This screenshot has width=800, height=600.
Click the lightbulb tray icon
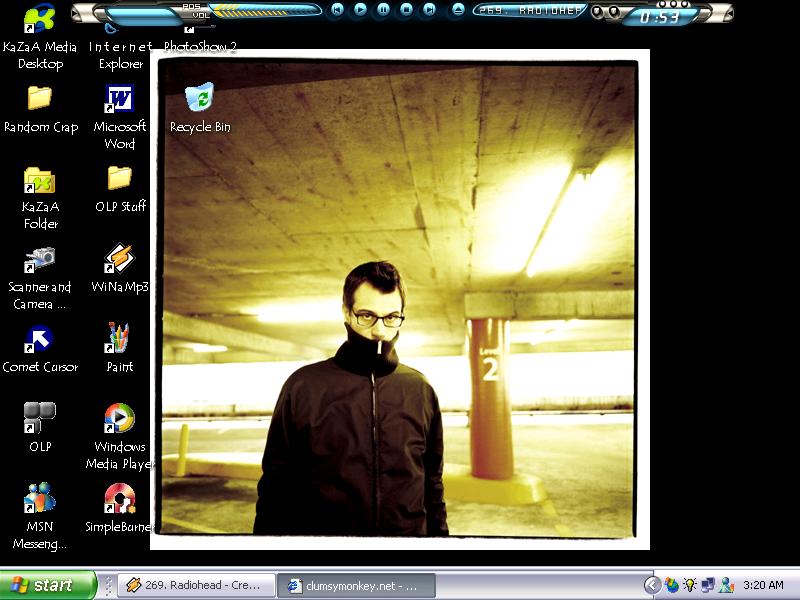pos(690,585)
